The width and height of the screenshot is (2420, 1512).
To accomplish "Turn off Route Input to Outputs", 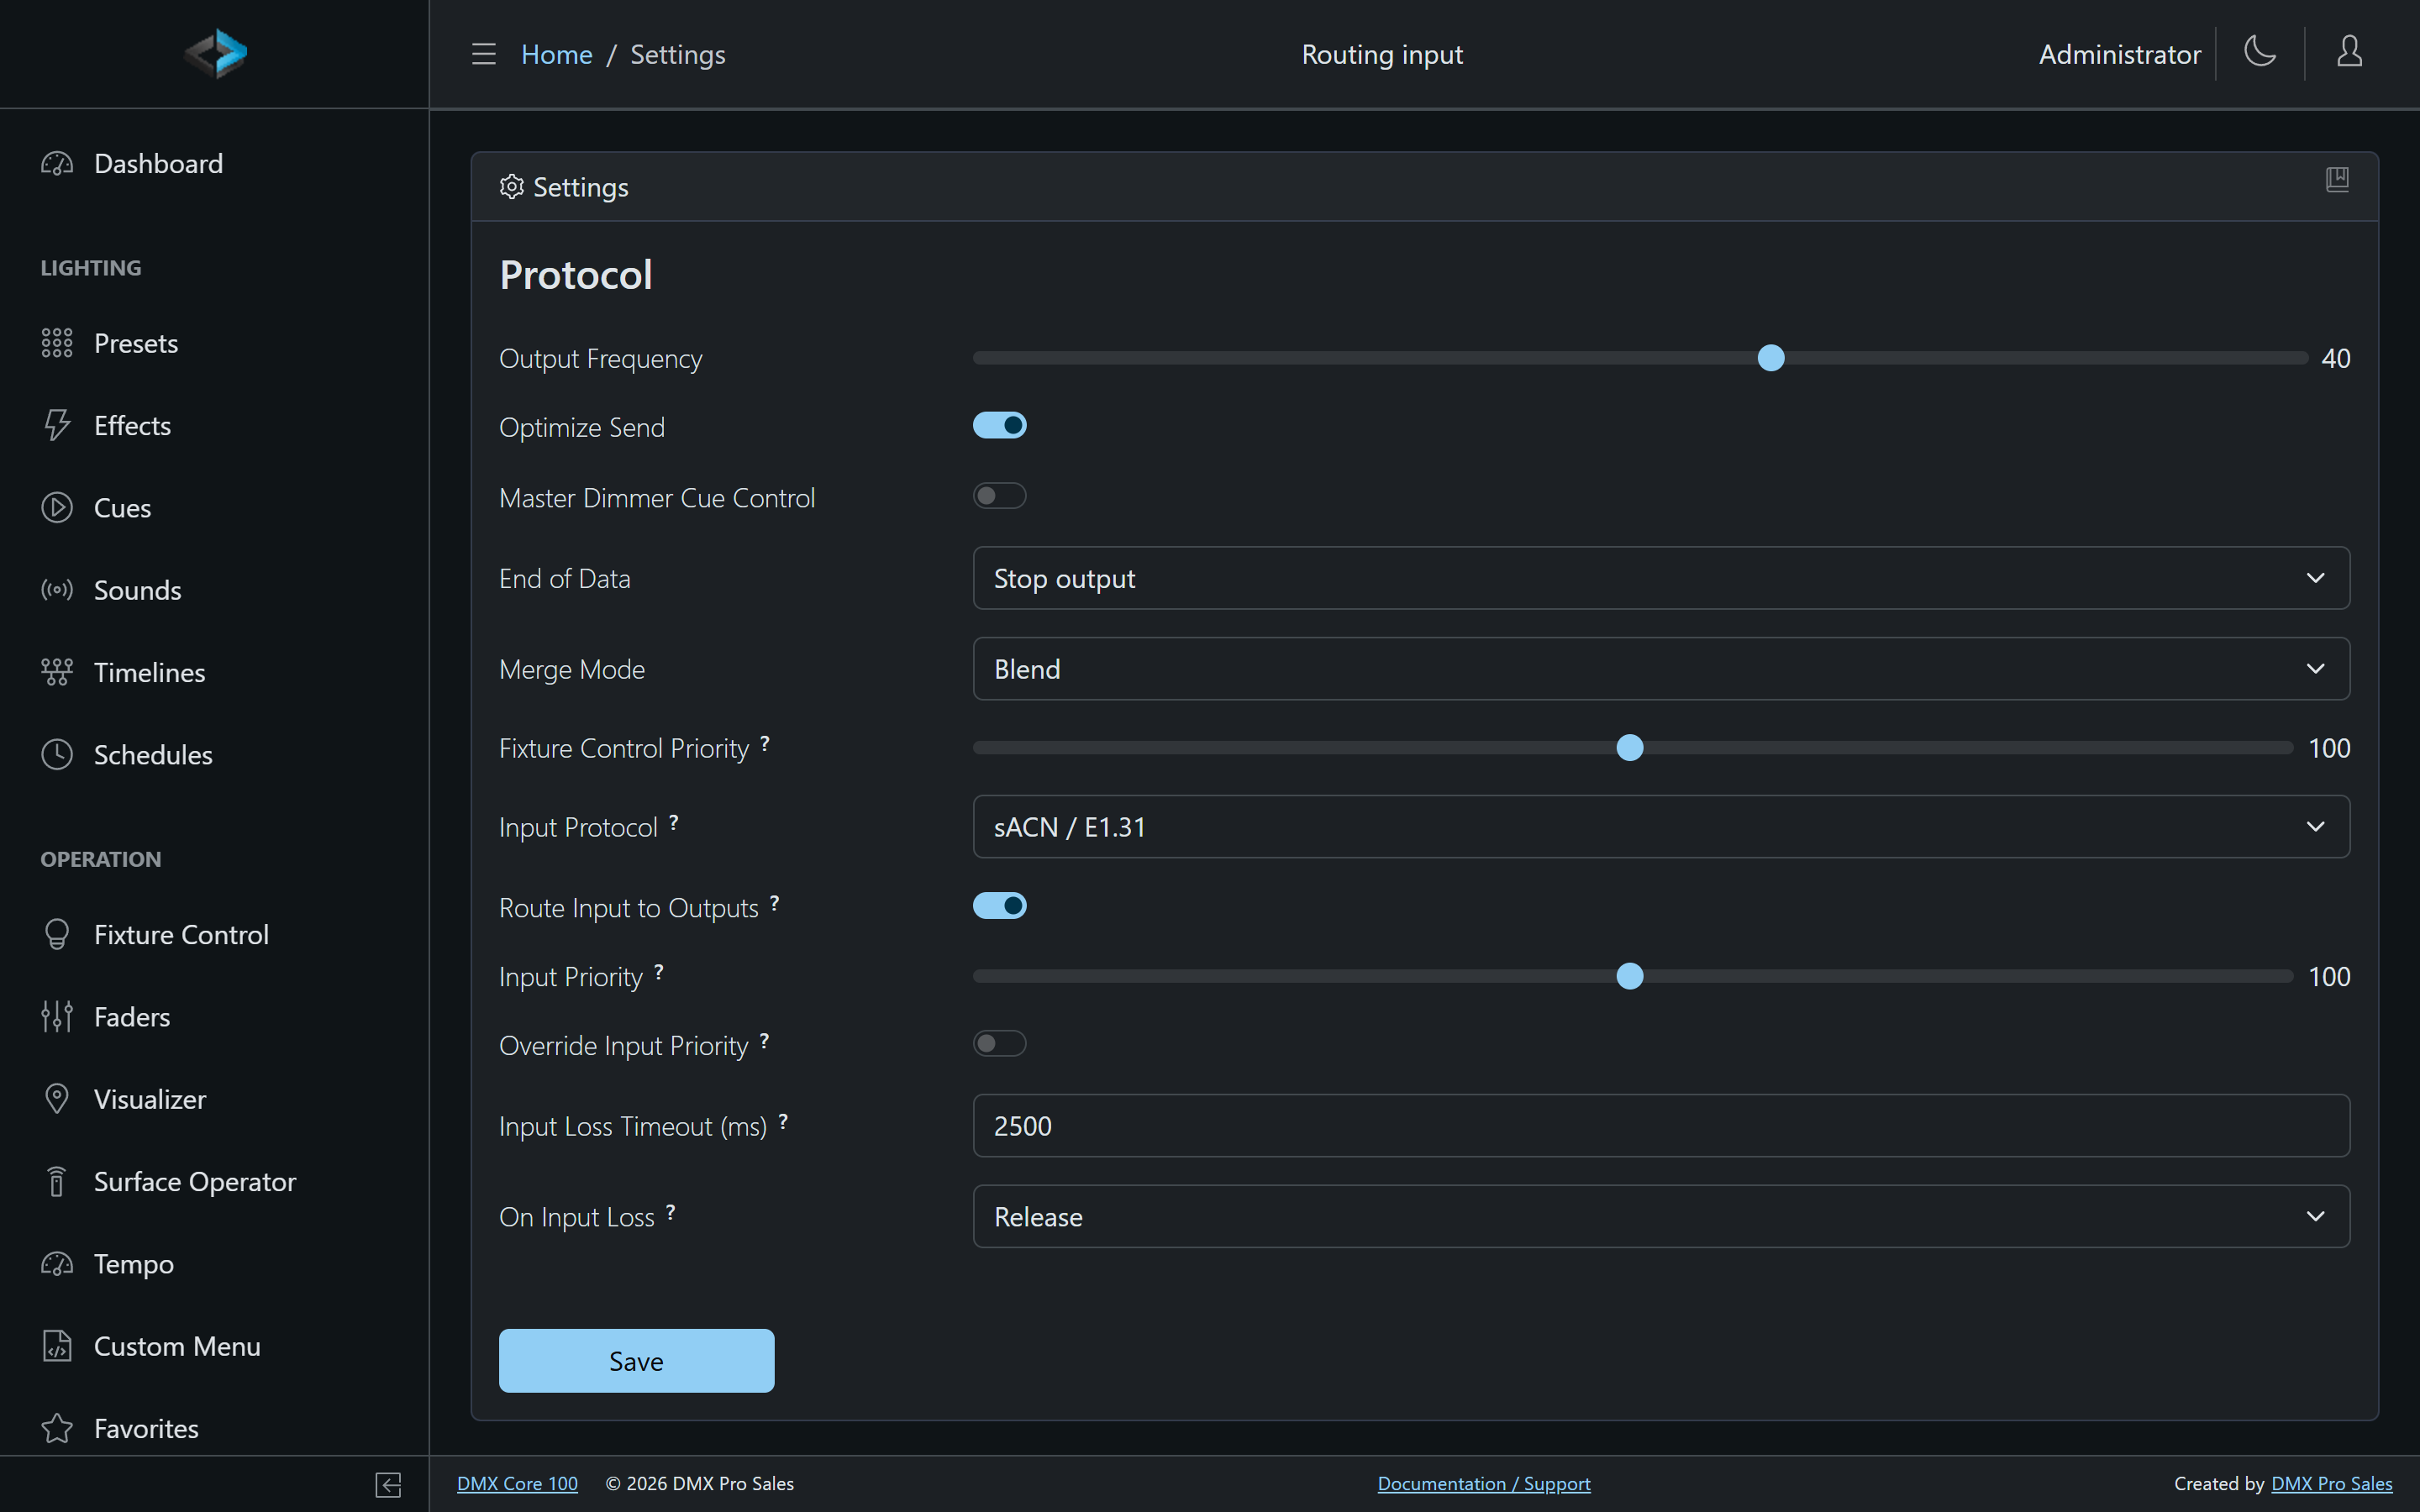I will coord(1000,906).
